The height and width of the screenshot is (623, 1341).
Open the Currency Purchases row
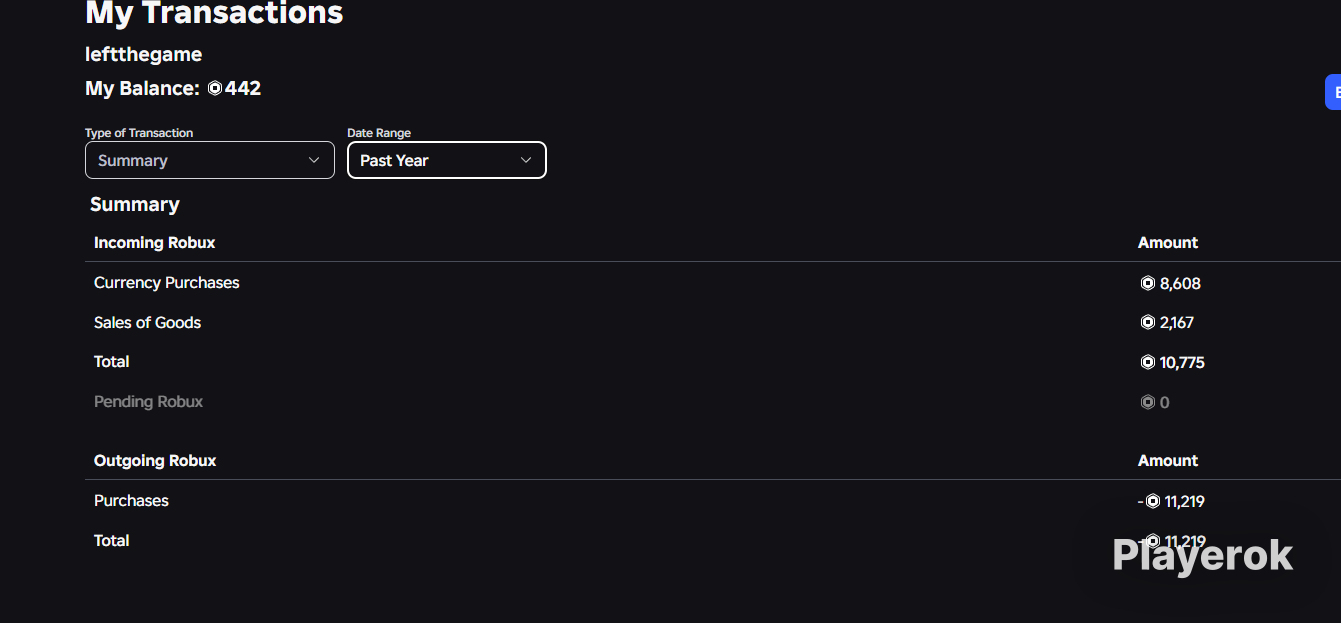(x=713, y=283)
